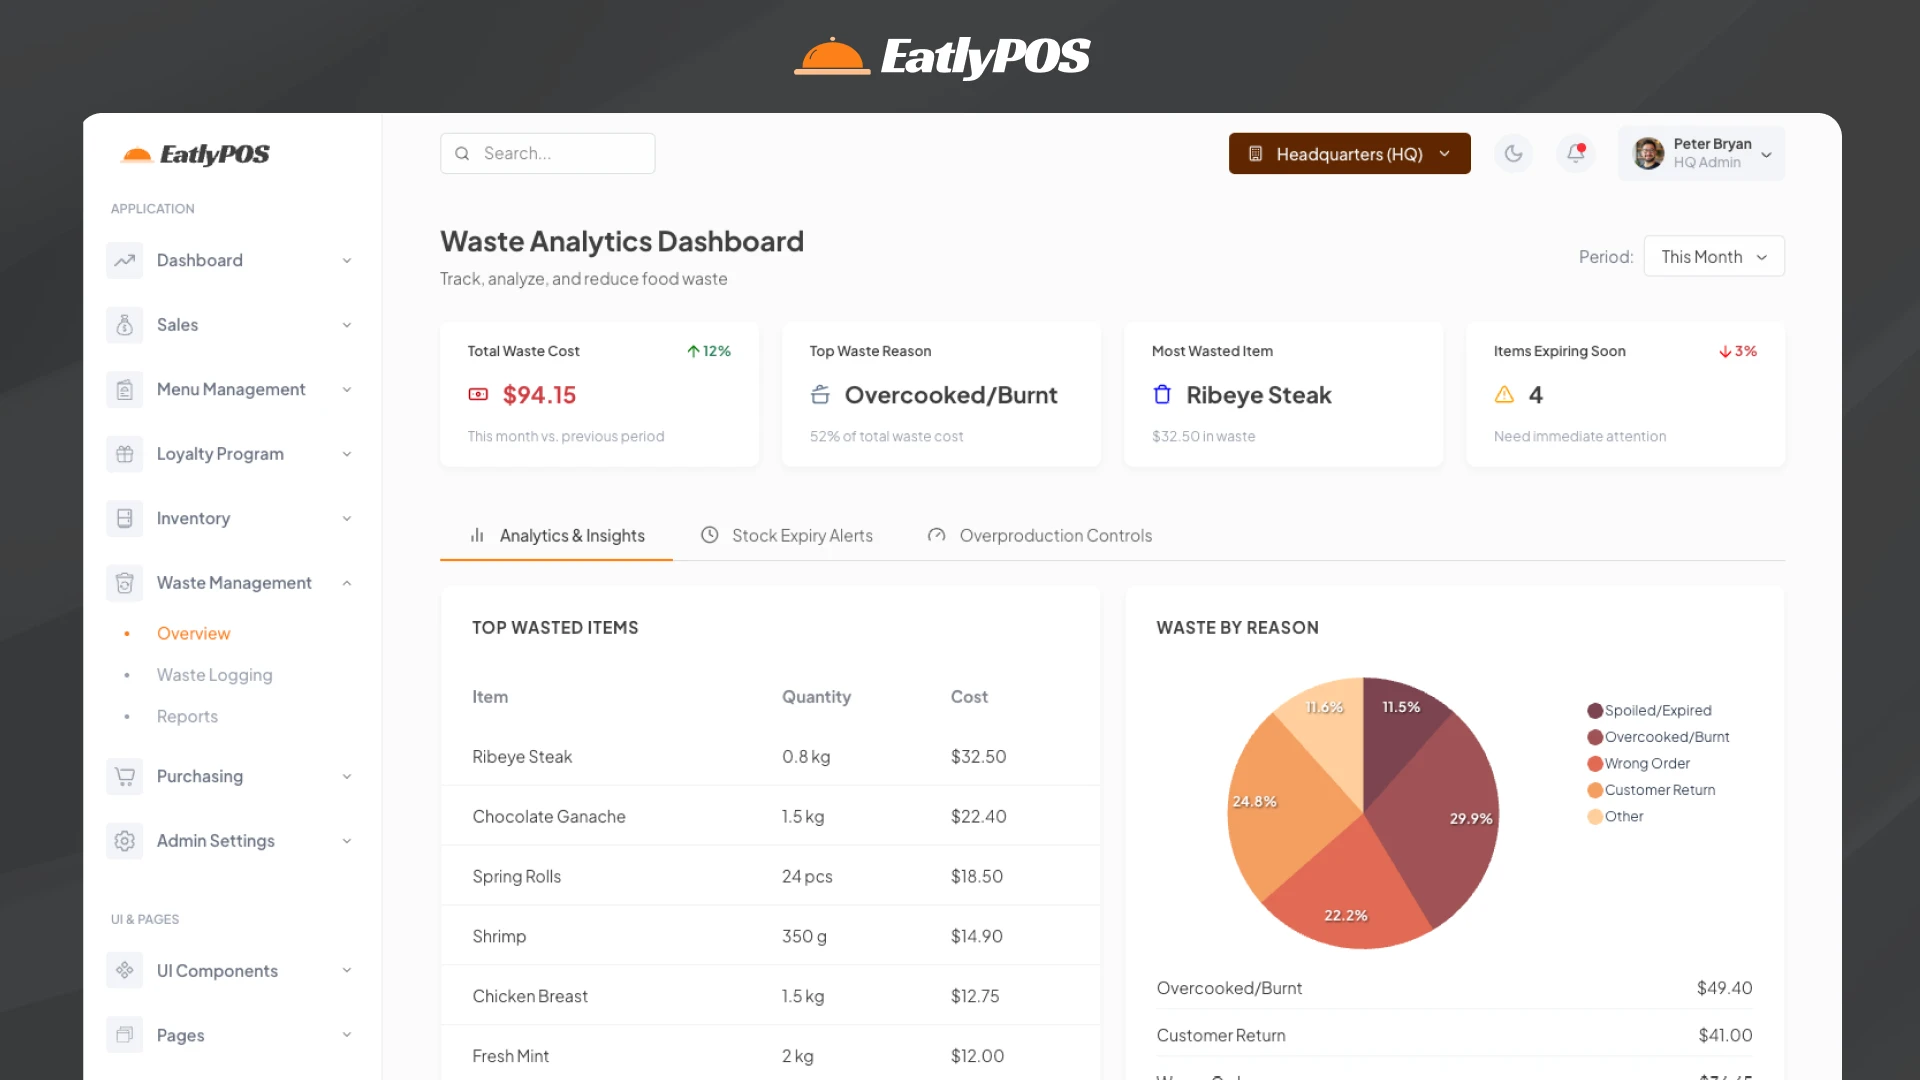Toggle dark mode with the moon icon

(x=1513, y=153)
